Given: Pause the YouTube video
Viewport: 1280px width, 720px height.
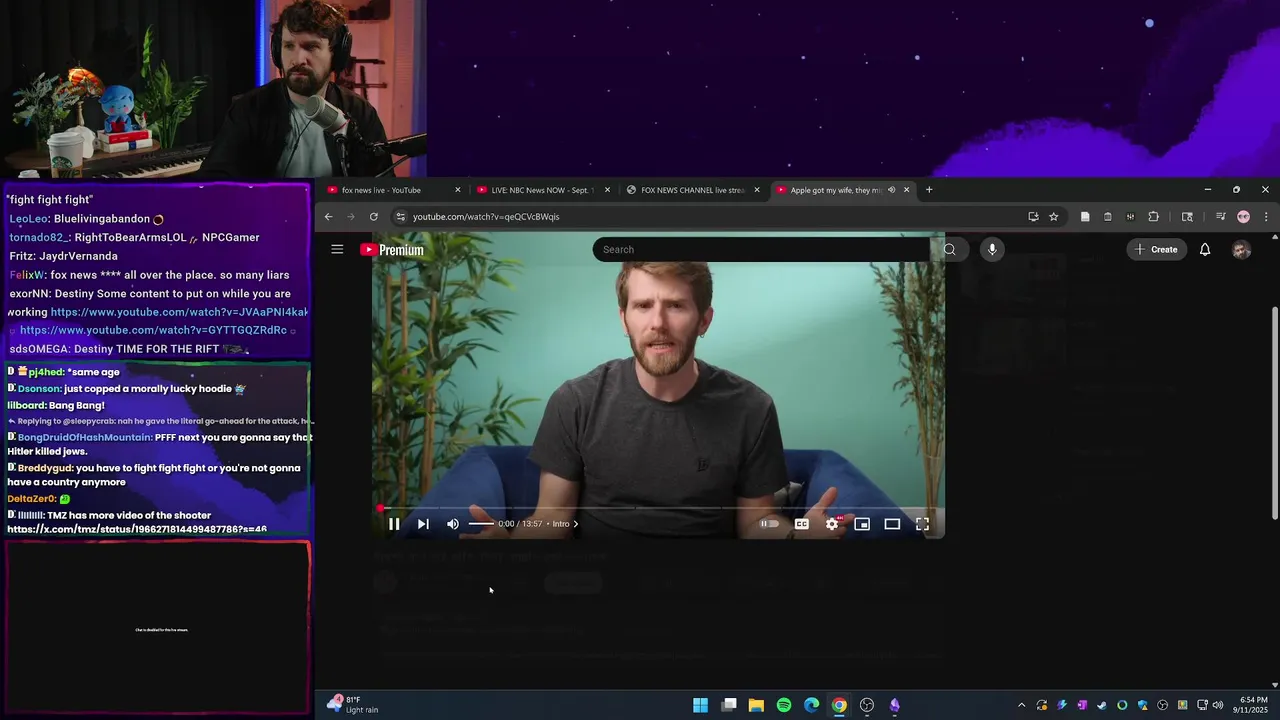Looking at the screenshot, I should tap(394, 524).
